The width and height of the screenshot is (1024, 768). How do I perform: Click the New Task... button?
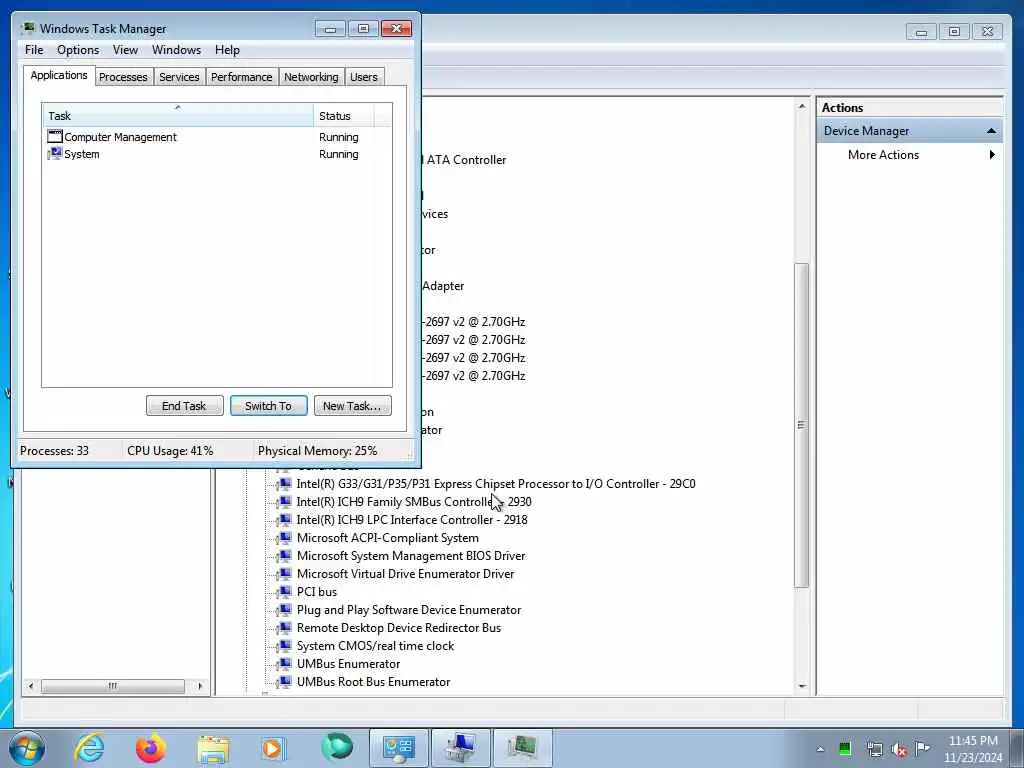353,406
